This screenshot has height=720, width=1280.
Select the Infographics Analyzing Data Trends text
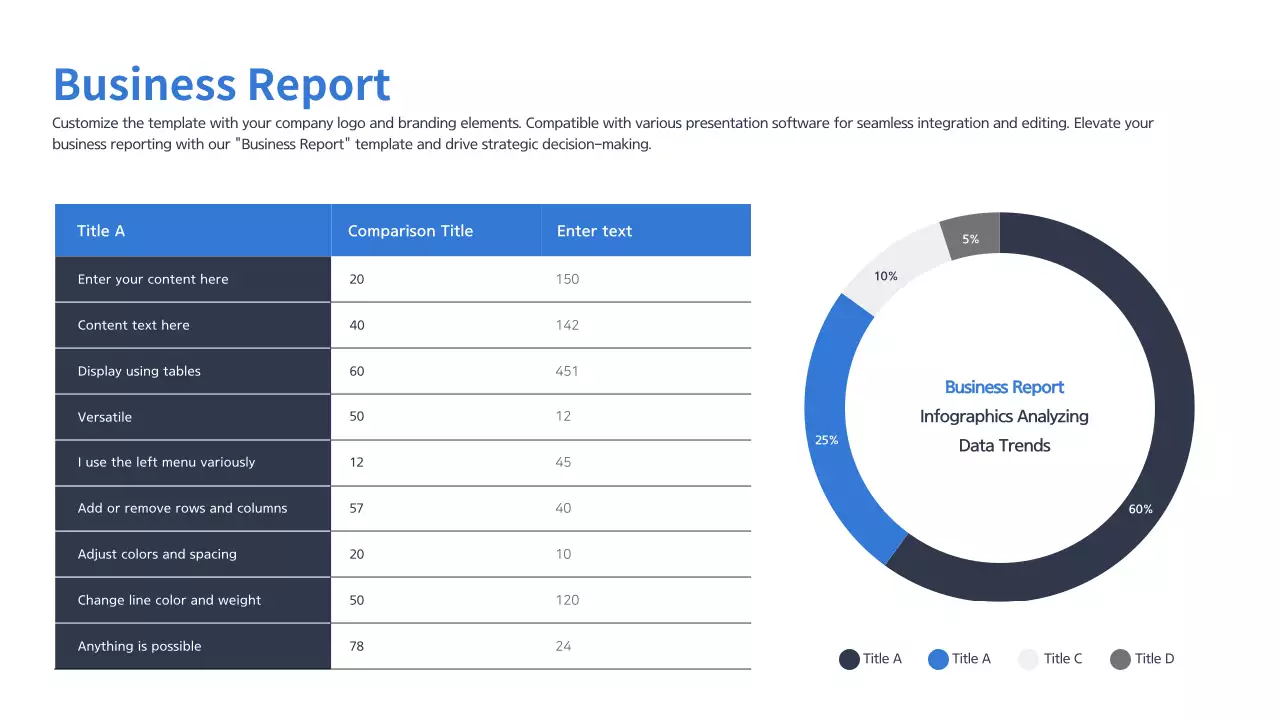coord(1004,430)
